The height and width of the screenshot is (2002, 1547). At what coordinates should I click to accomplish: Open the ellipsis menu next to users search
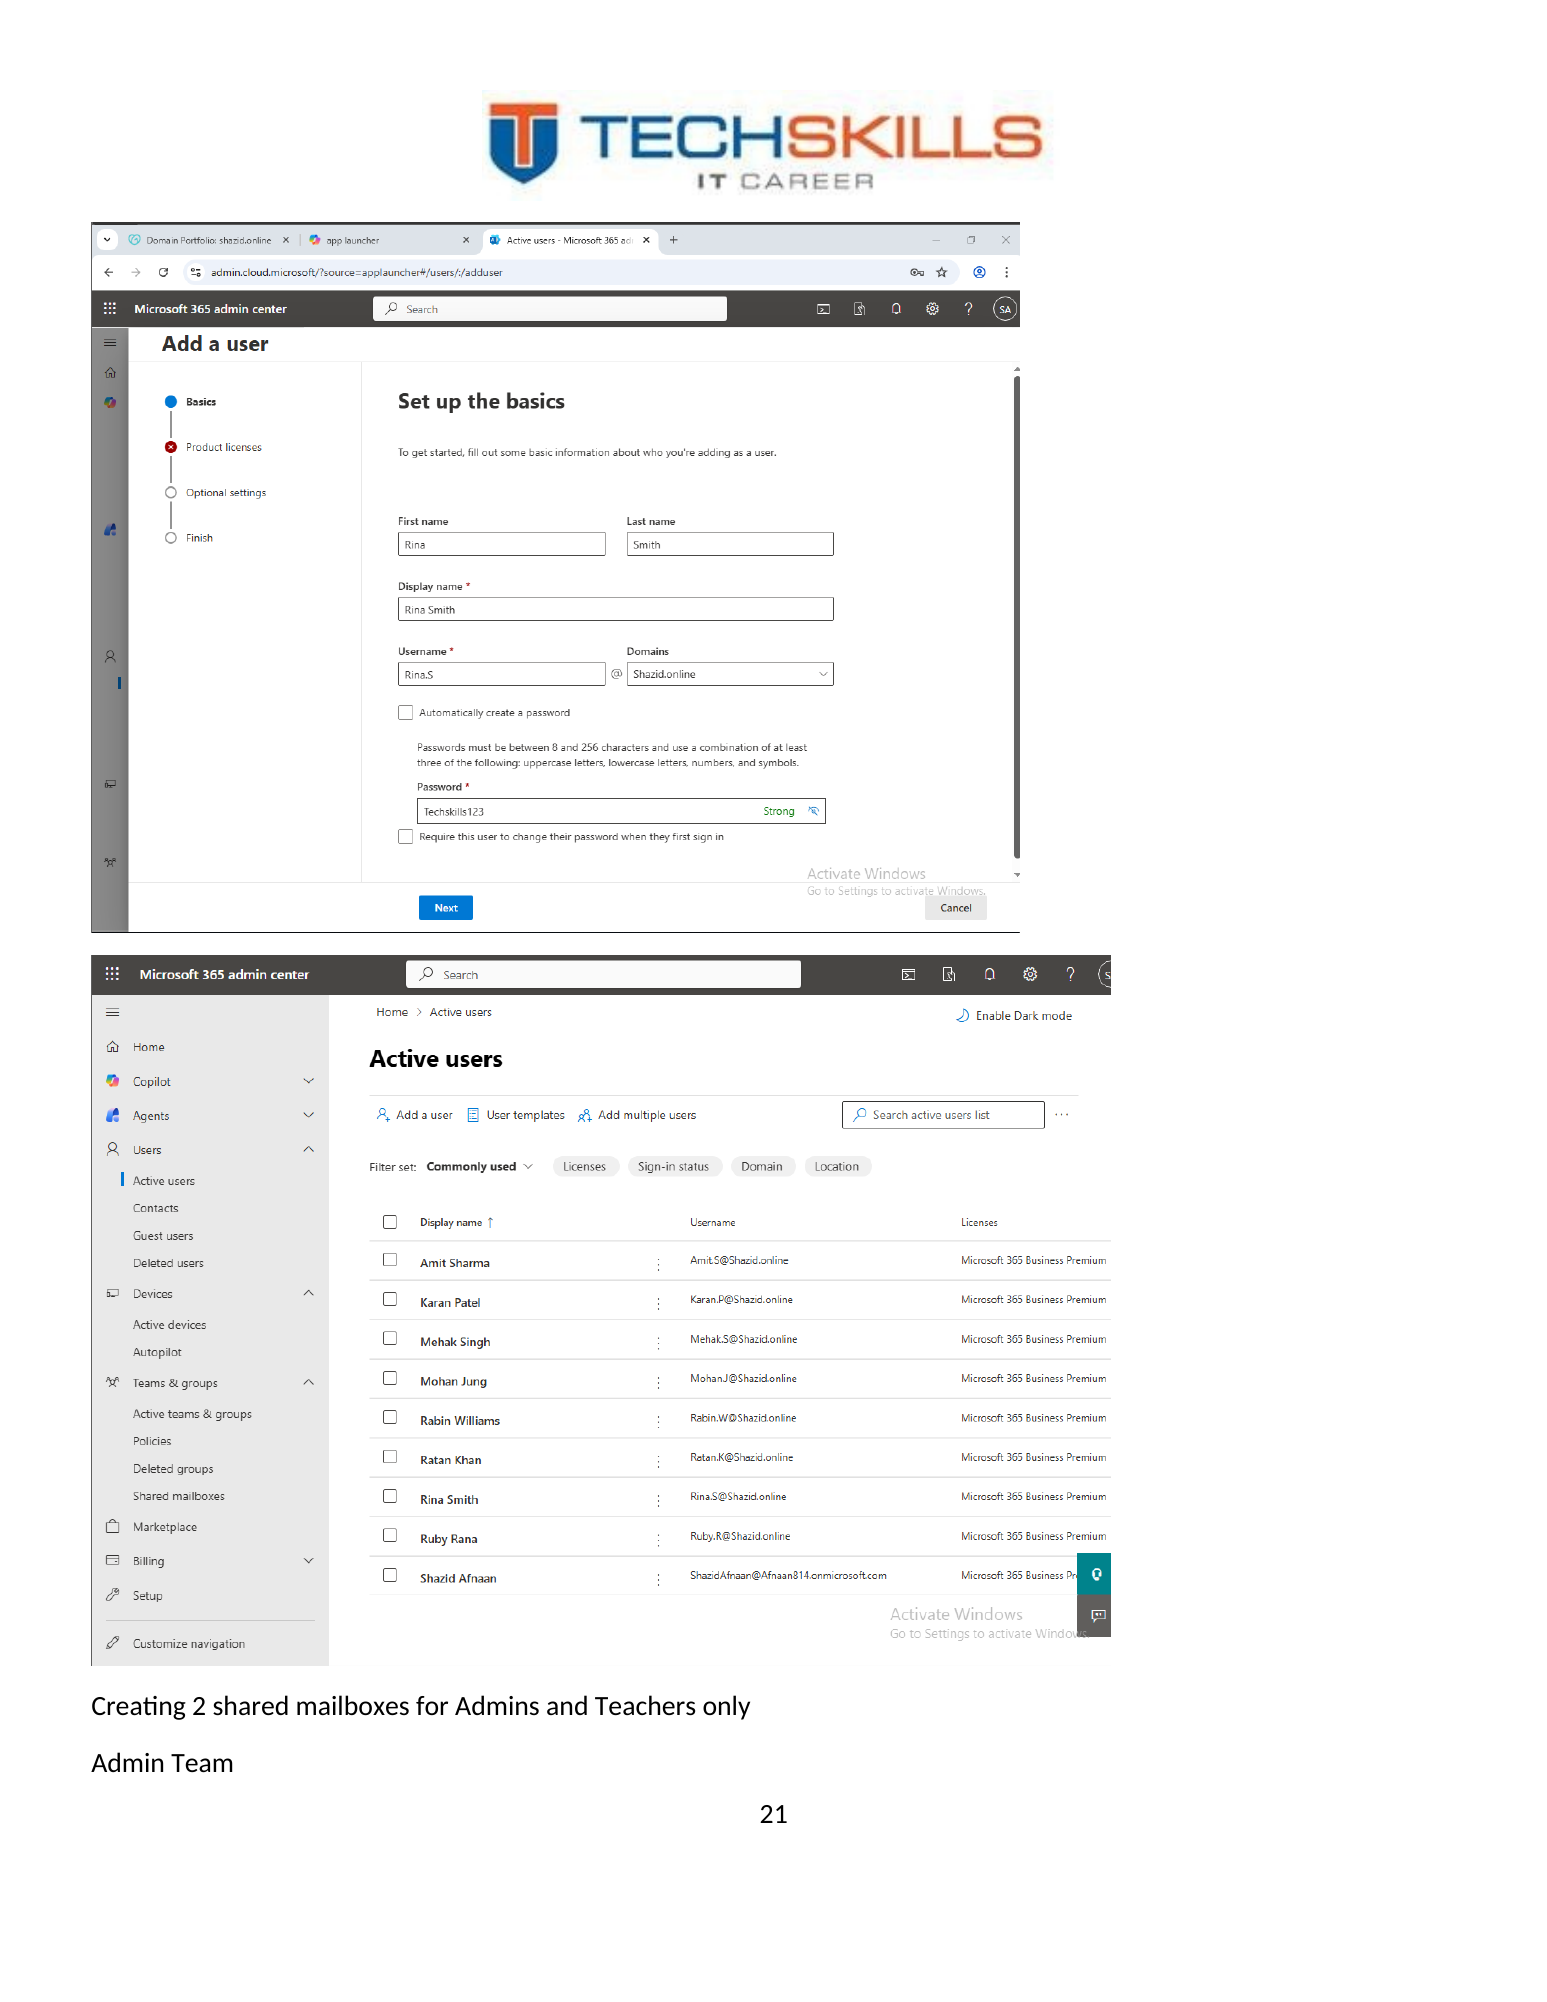click(x=1062, y=1115)
